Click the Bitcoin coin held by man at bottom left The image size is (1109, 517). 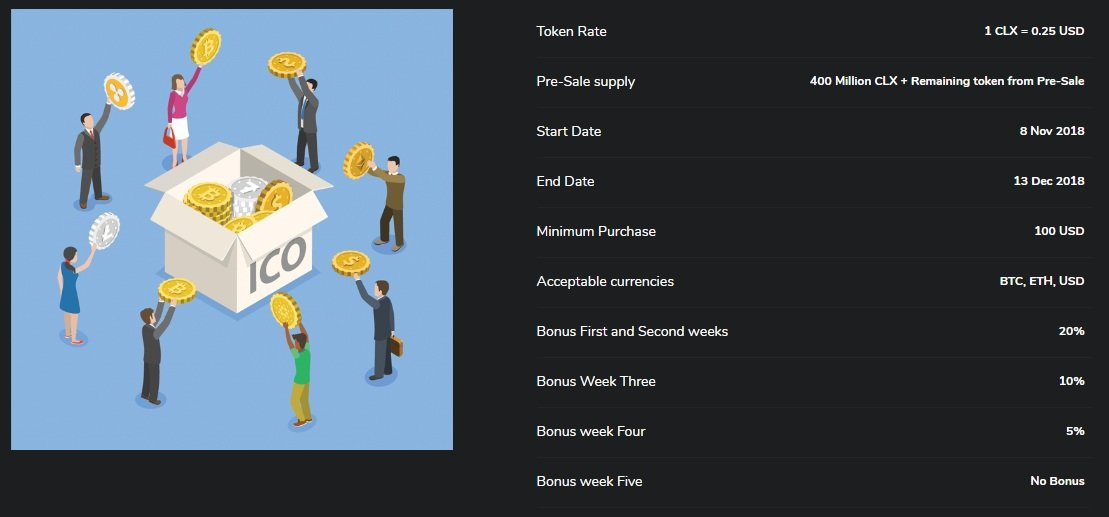[177, 290]
